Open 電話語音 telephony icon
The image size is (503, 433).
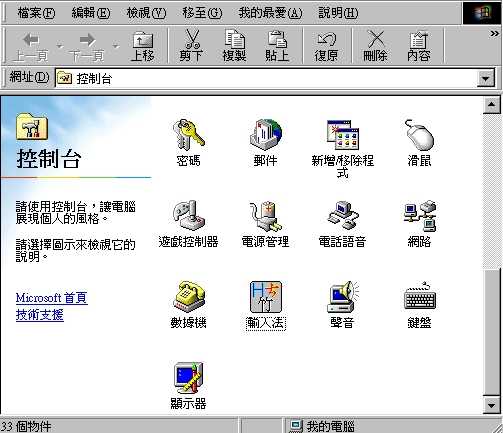point(342,224)
